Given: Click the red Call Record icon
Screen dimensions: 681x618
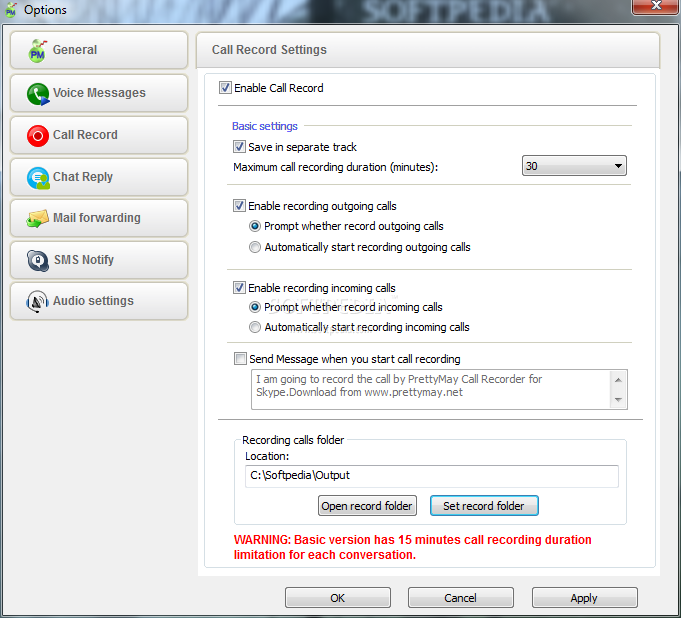Looking at the screenshot, I should point(38,135).
